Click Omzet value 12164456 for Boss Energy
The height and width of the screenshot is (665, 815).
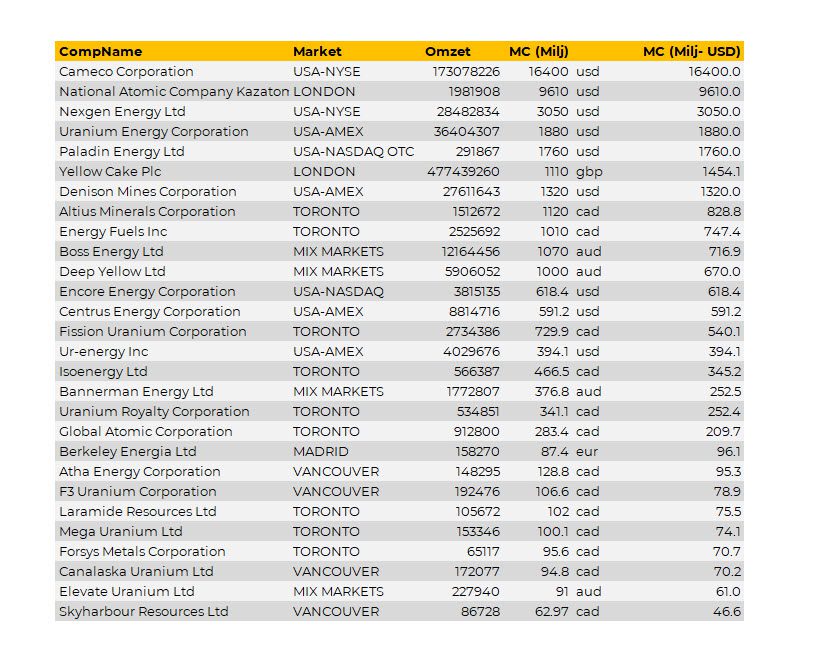click(470, 252)
